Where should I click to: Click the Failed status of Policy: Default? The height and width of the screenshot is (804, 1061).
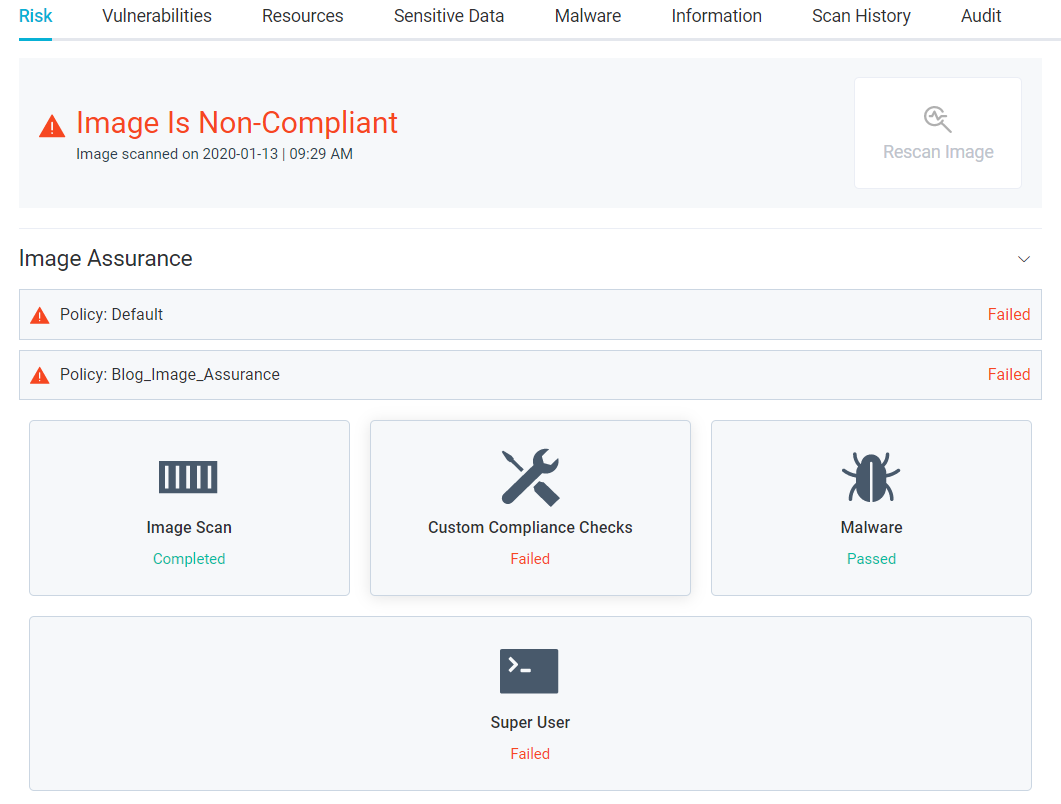point(1008,314)
